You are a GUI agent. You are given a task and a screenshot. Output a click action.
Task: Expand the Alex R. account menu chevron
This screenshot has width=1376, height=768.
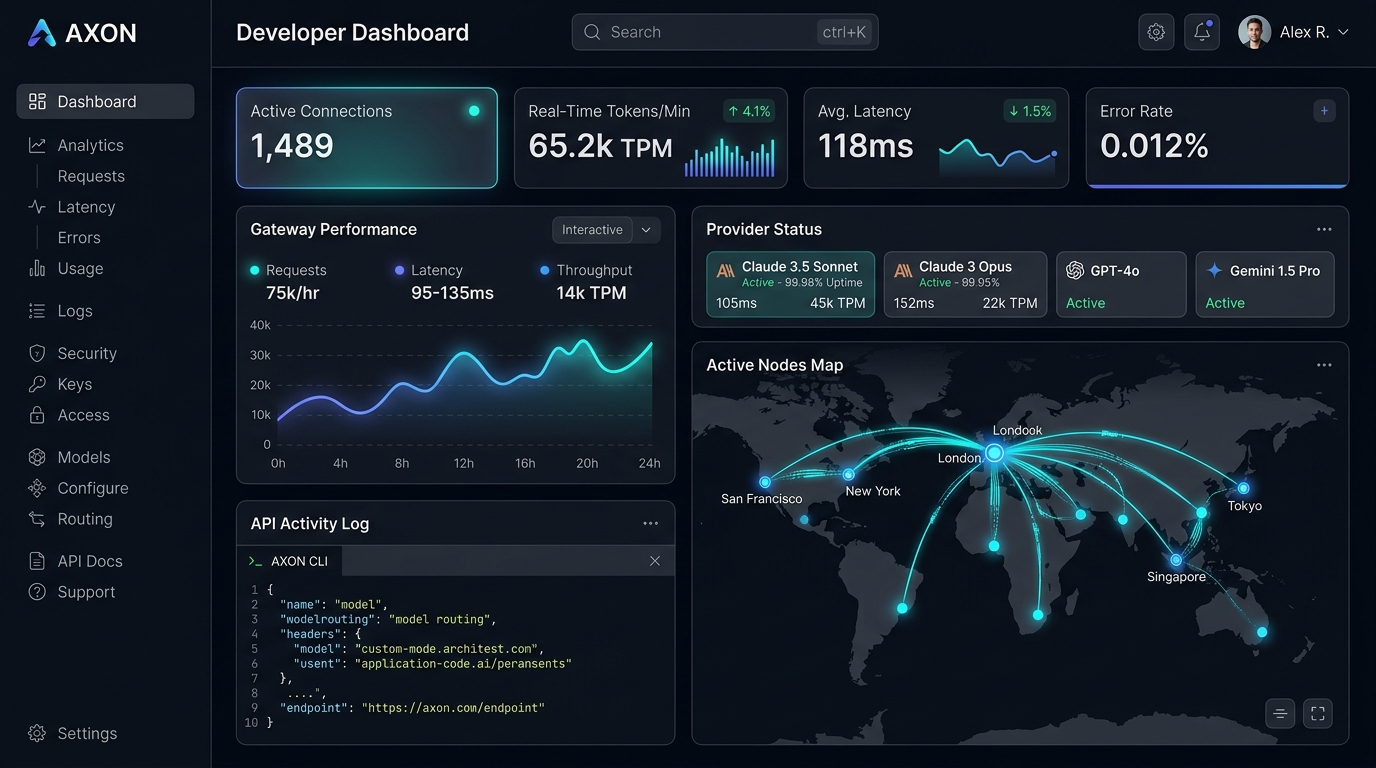pyautogui.click(x=1343, y=32)
